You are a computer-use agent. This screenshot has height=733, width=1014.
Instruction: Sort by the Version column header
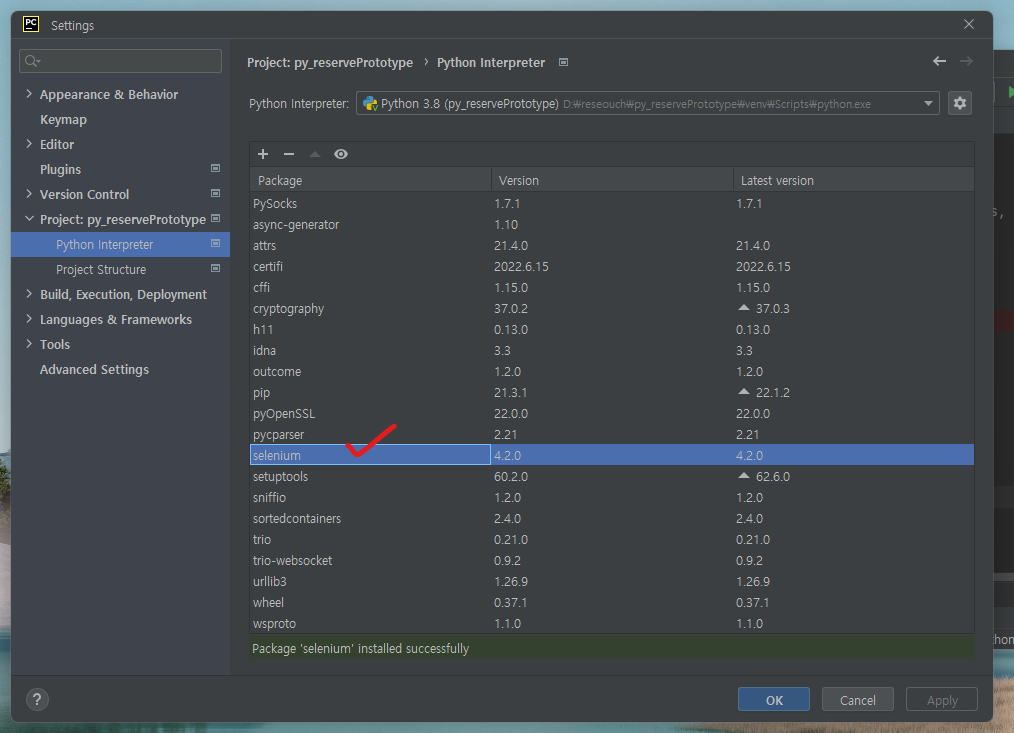pyautogui.click(x=612, y=180)
